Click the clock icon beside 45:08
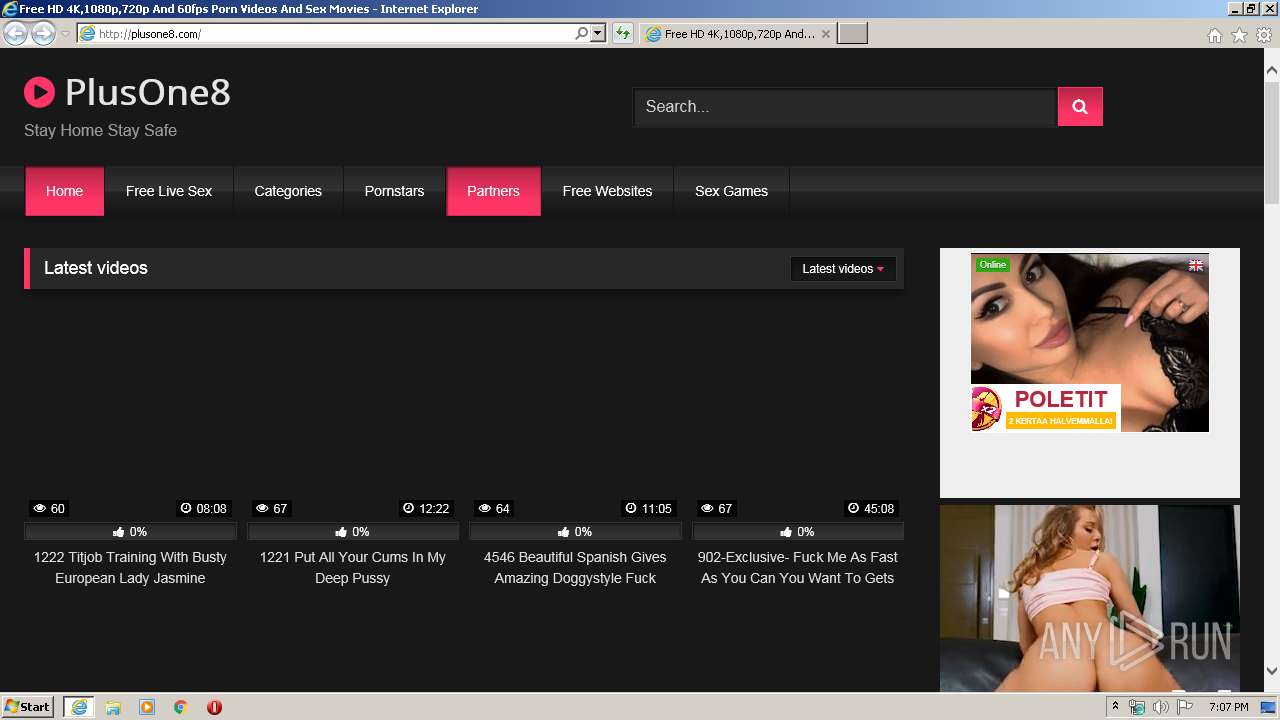 (x=853, y=508)
